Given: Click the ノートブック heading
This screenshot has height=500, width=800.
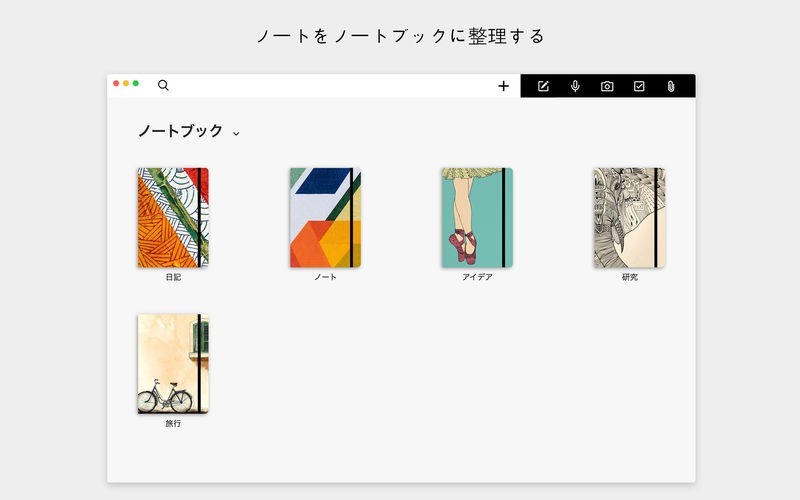Looking at the screenshot, I should click(x=181, y=131).
